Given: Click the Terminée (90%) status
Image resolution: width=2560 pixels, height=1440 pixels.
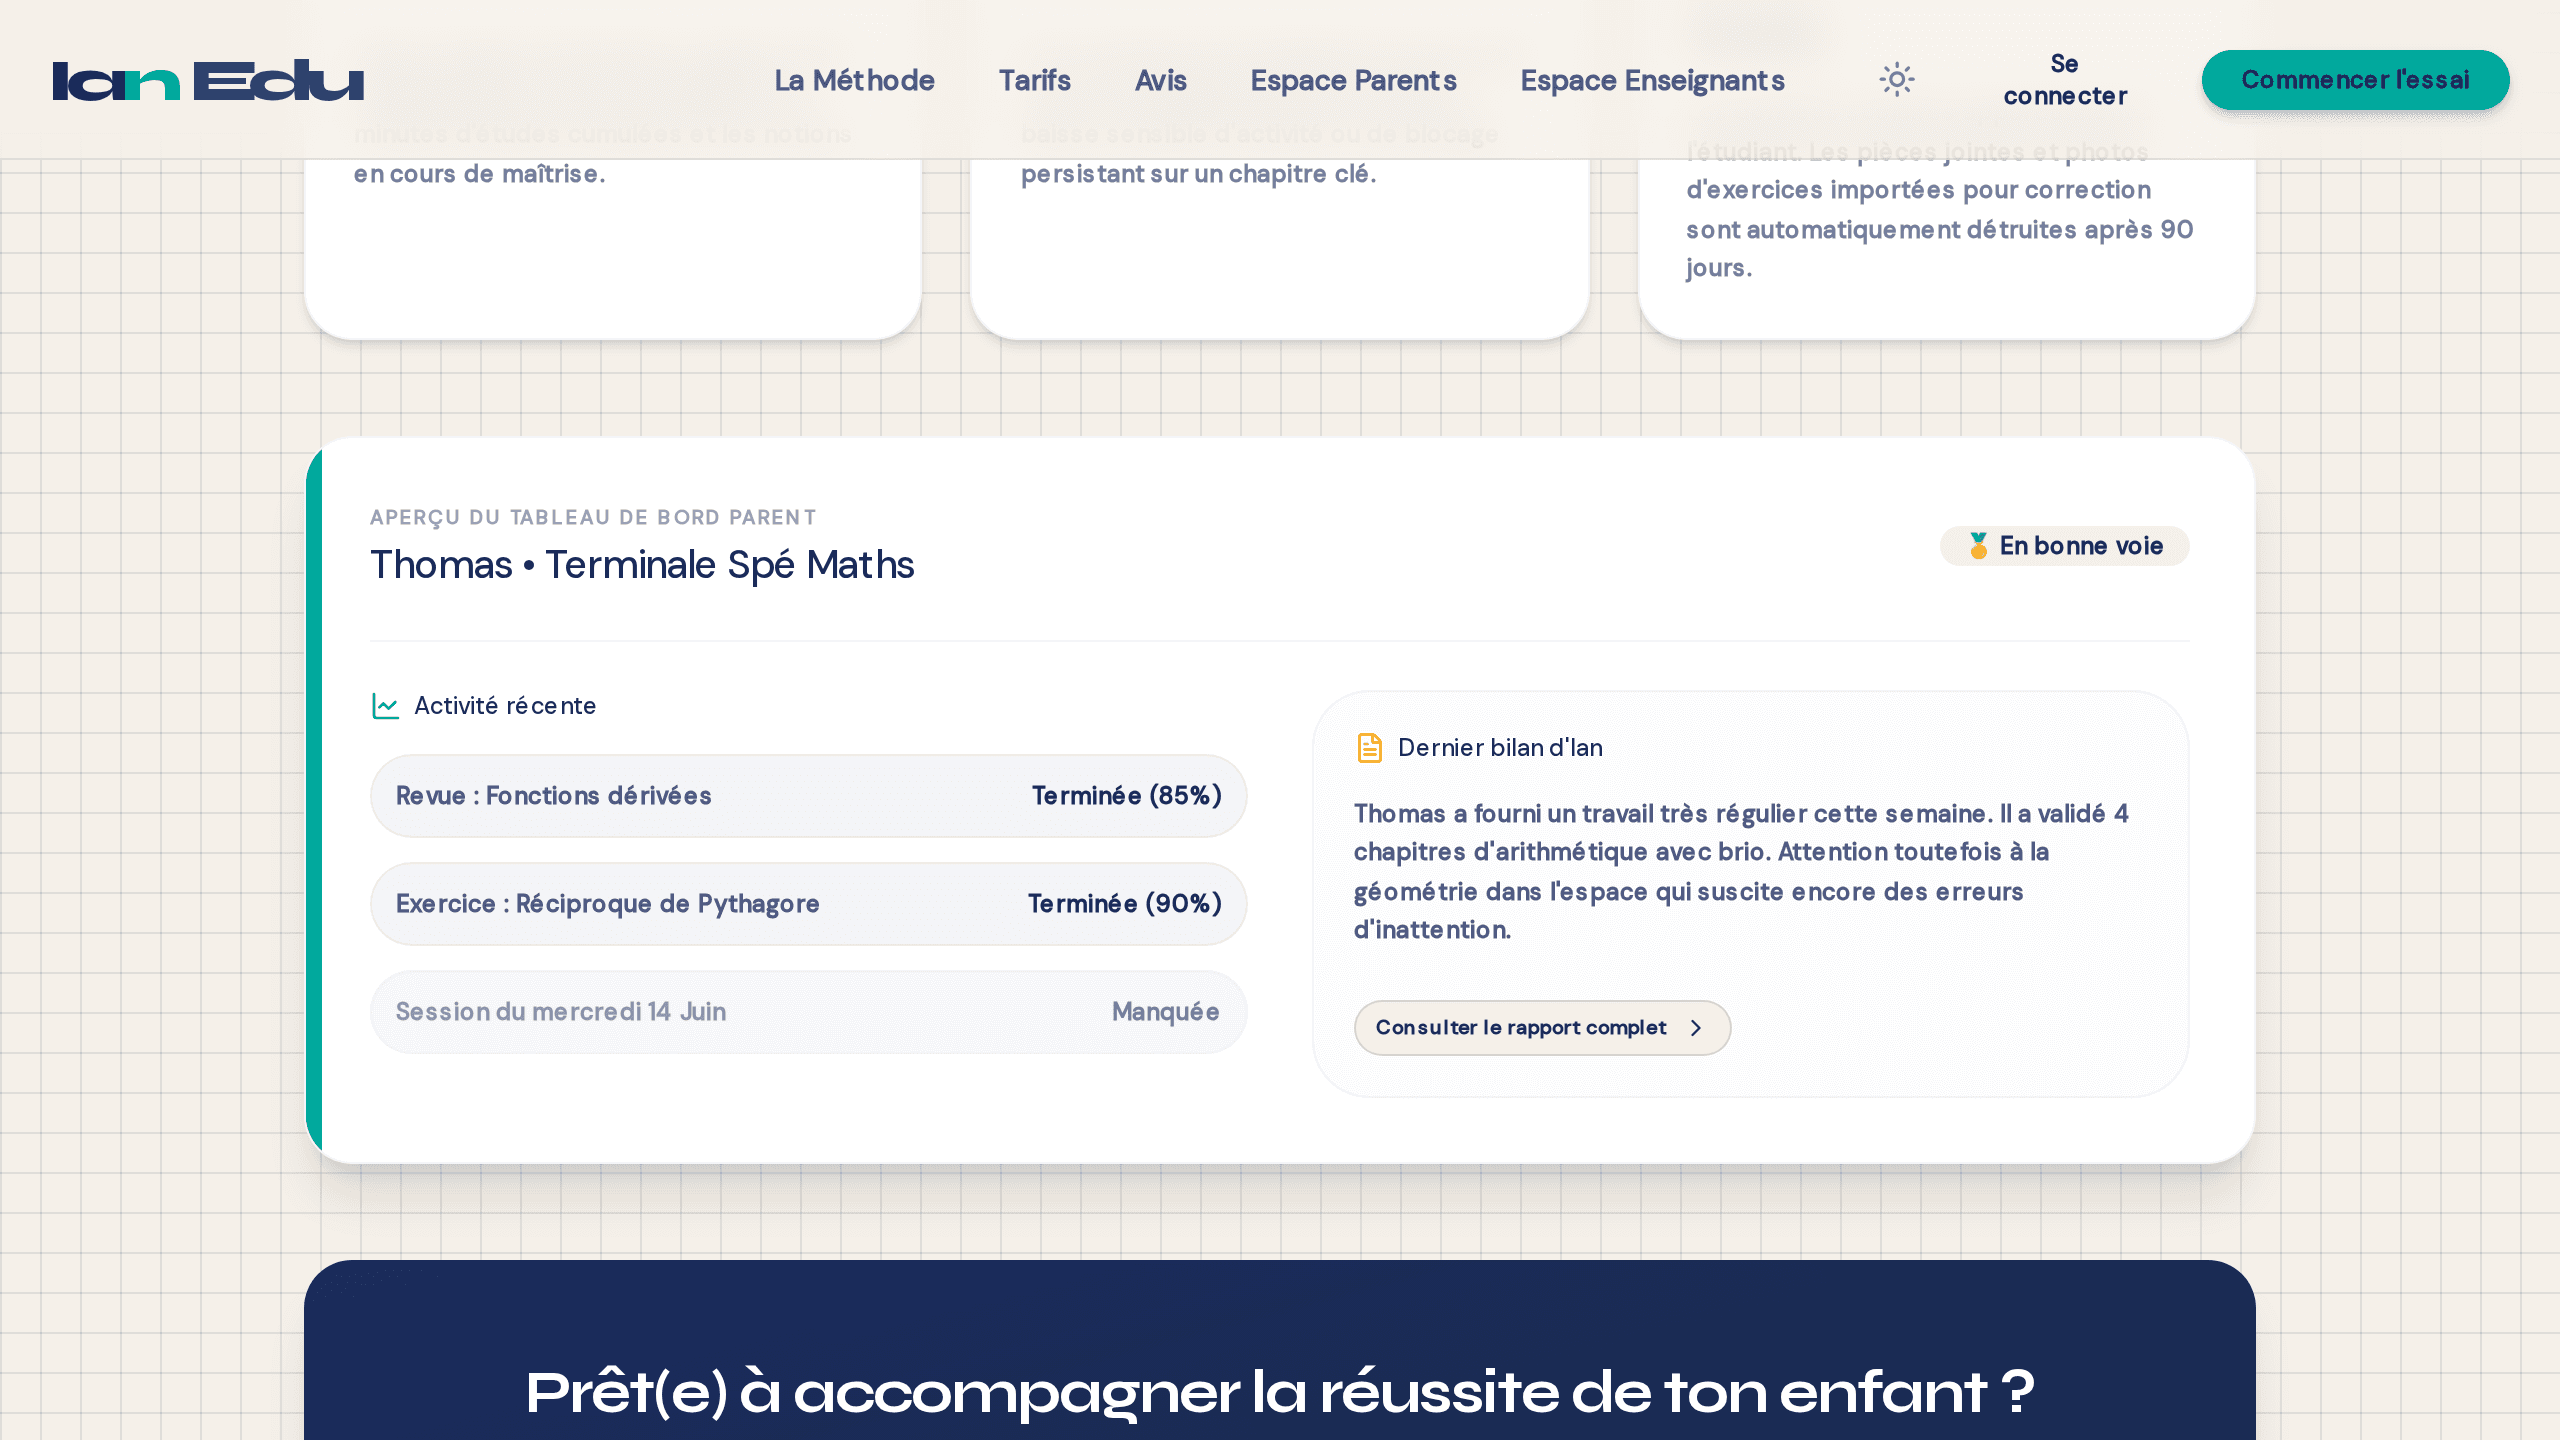Looking at the screenshot, I should tap(1124, 904).
